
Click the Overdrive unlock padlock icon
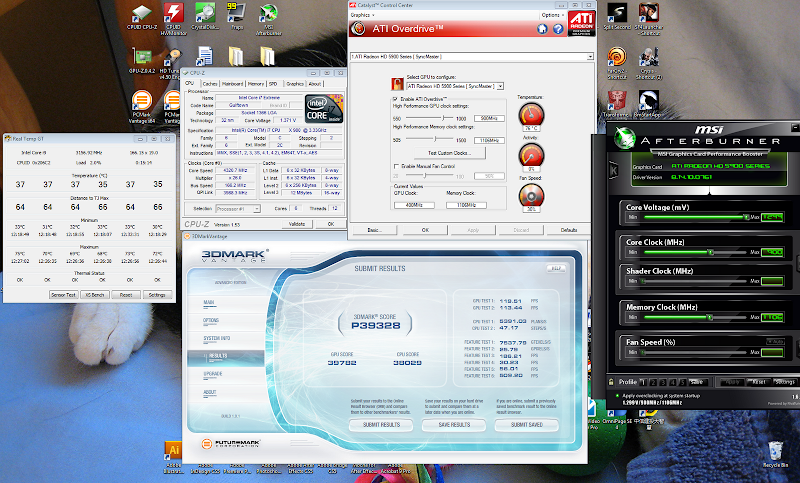pos(397,84)
